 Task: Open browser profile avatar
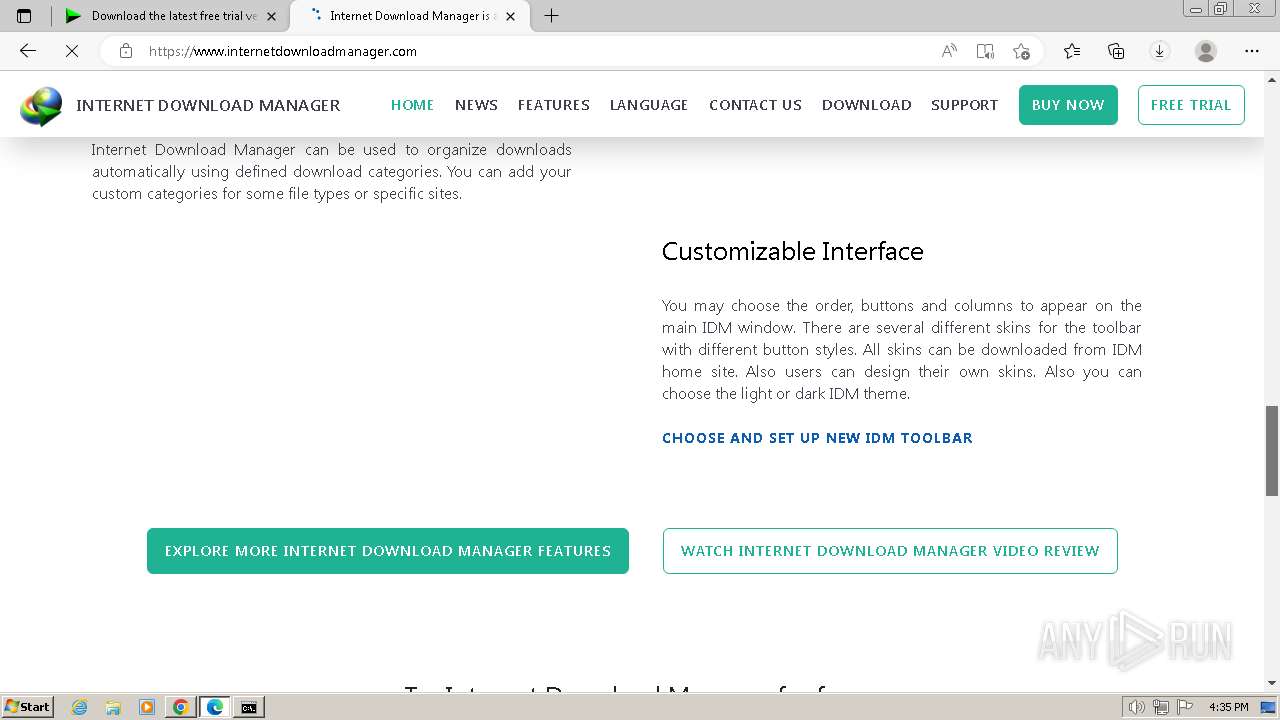[x=1206, y=51]
